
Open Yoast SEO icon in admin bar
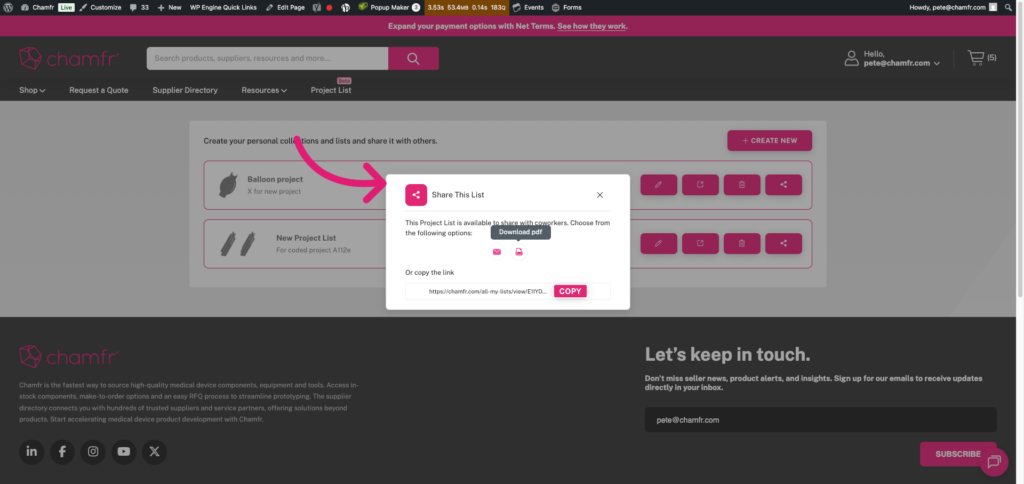click(316, 7)
